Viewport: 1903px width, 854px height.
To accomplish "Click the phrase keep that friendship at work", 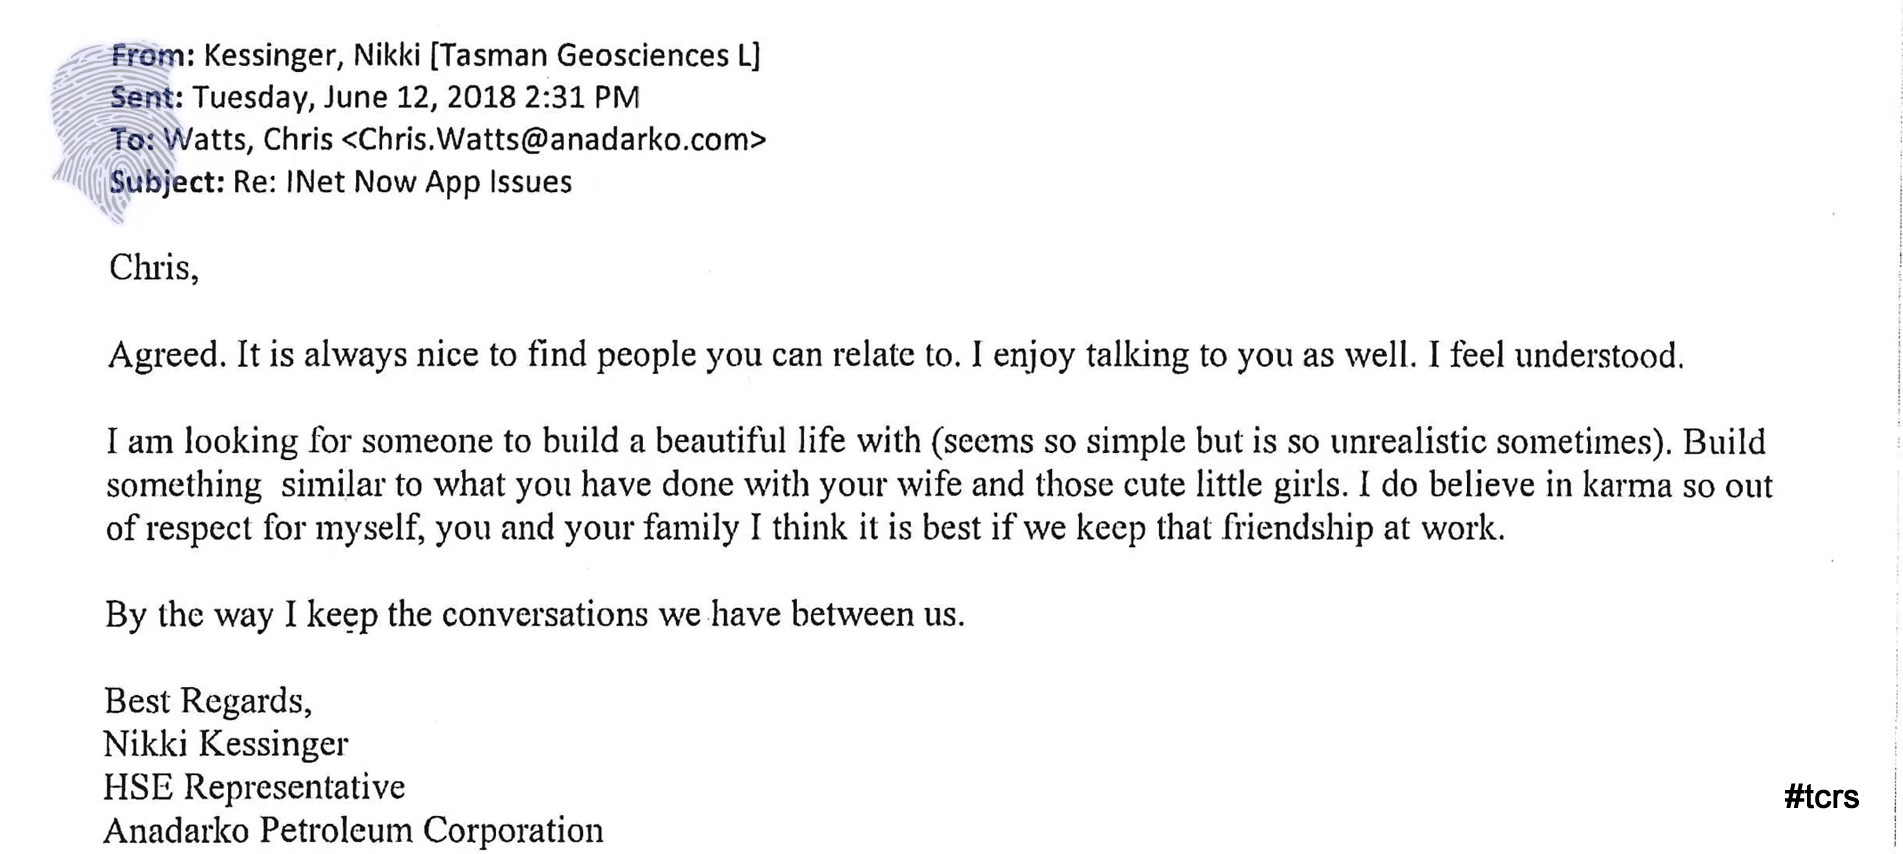I will tap(1290, 528).
